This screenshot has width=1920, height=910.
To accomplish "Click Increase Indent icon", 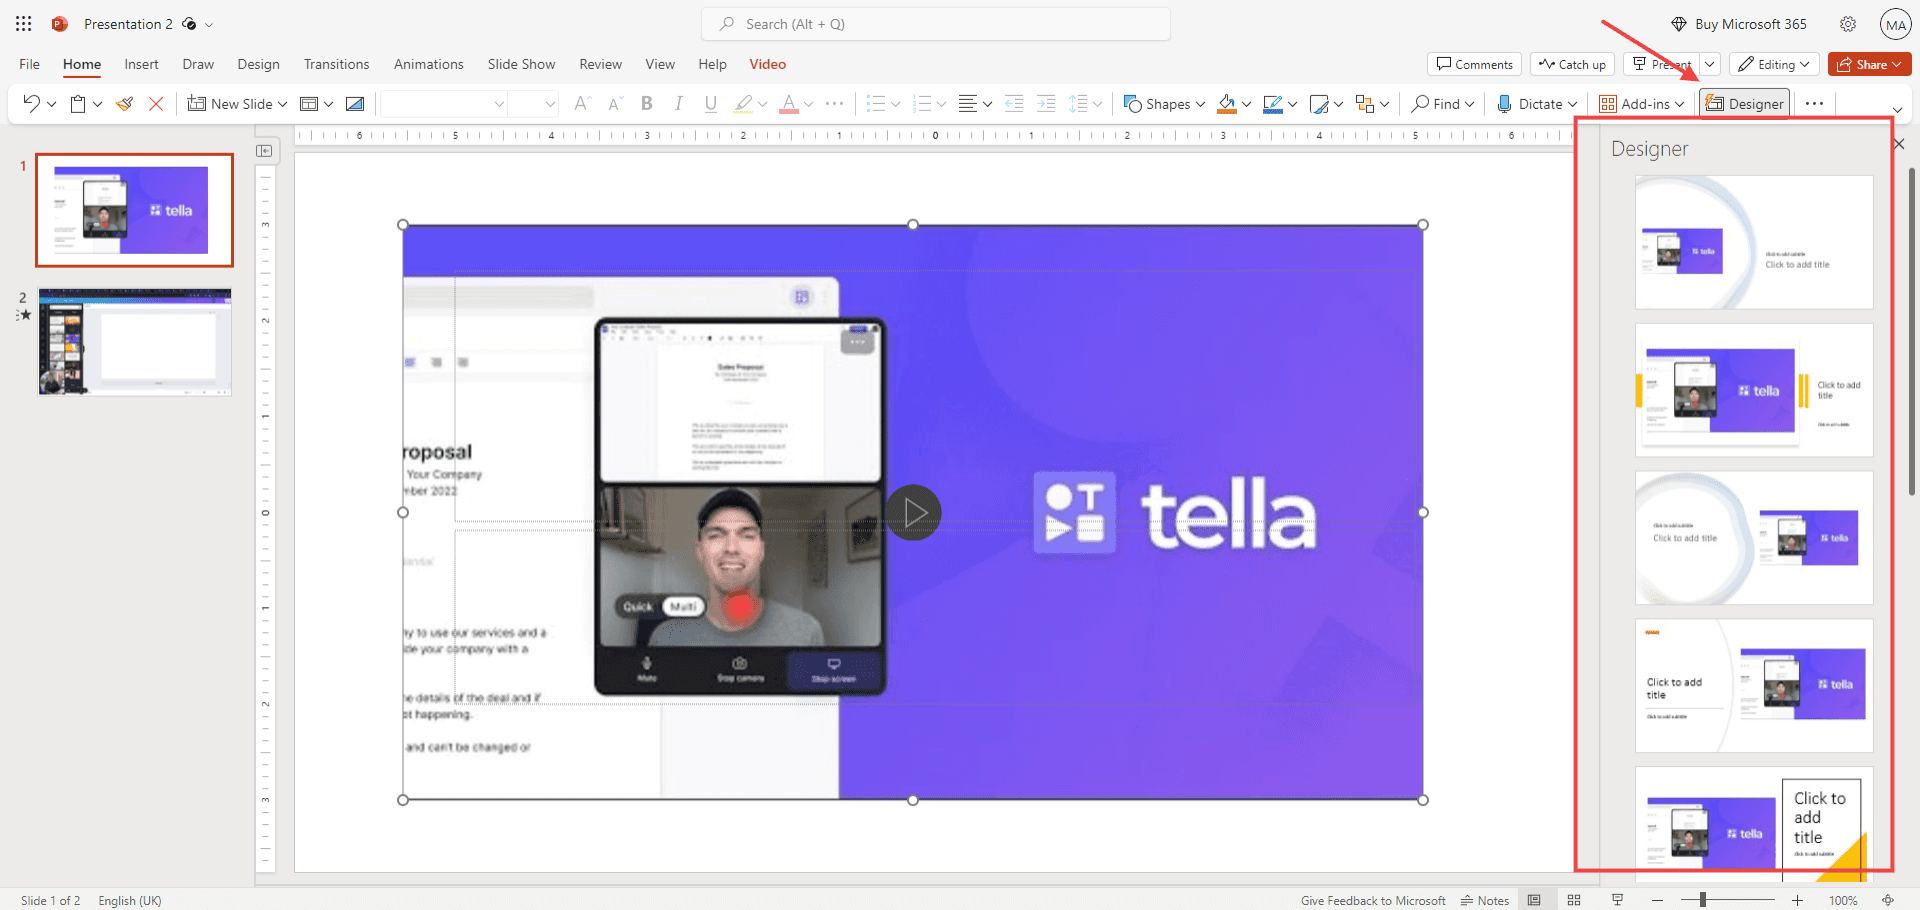I will 1046,103.
